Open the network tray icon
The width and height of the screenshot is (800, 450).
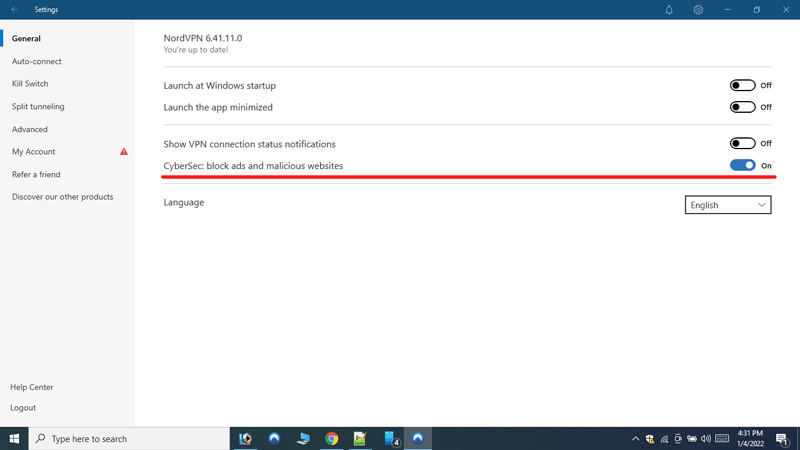point(664,439)
